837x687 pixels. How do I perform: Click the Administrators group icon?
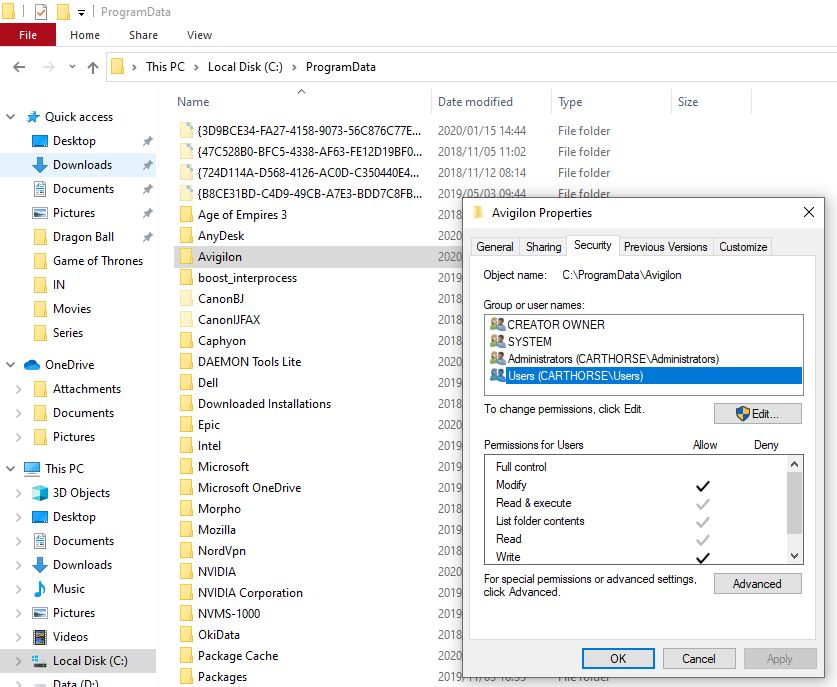pyautogui.click(x=498, y=358)
